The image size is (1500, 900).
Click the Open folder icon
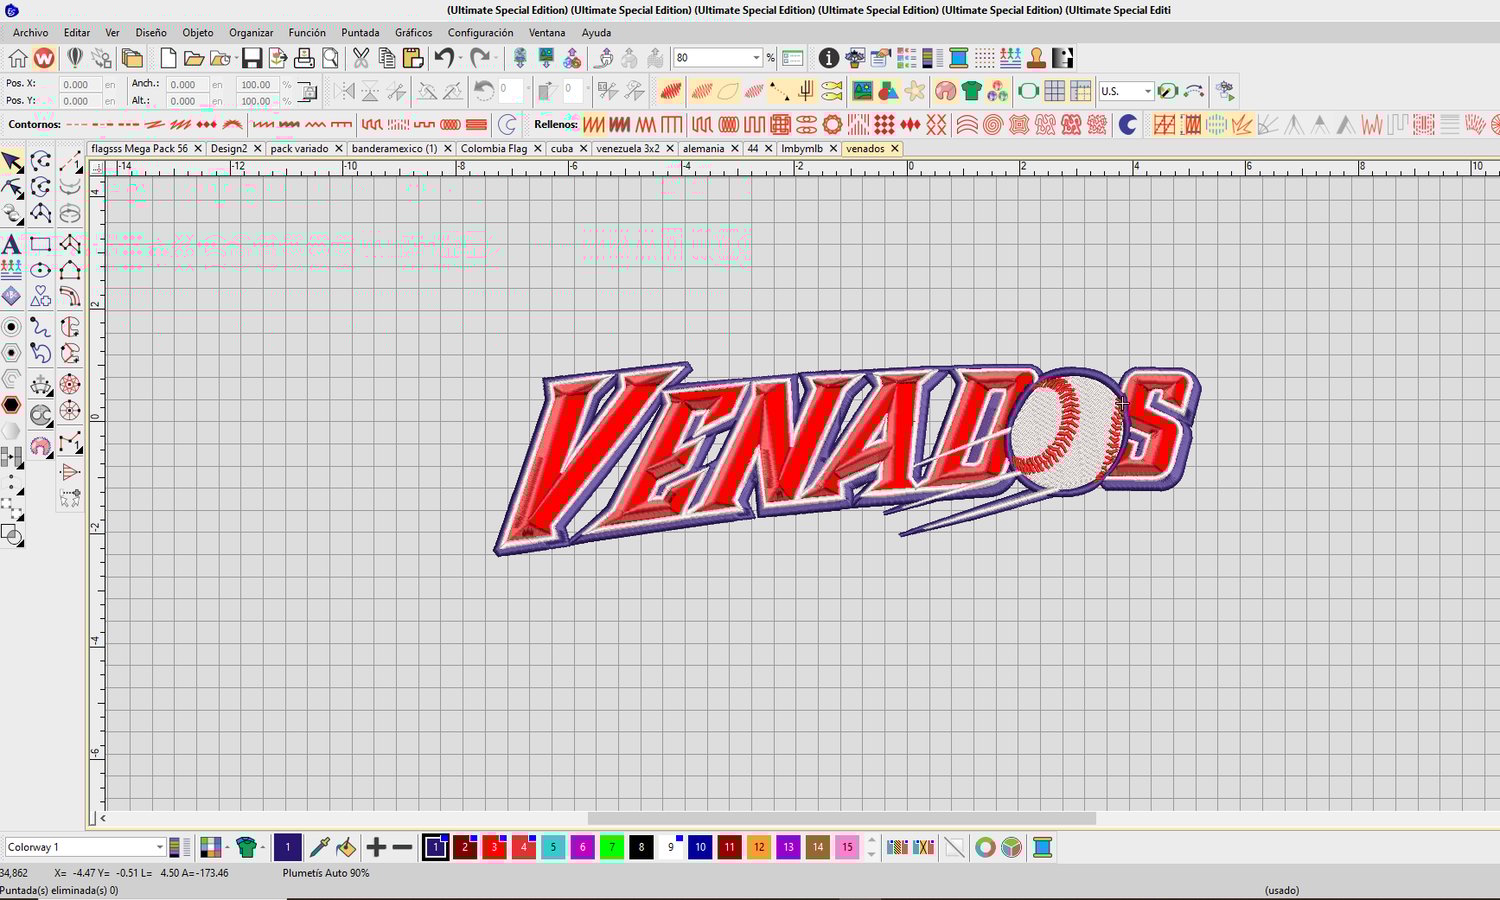(194, 58)
